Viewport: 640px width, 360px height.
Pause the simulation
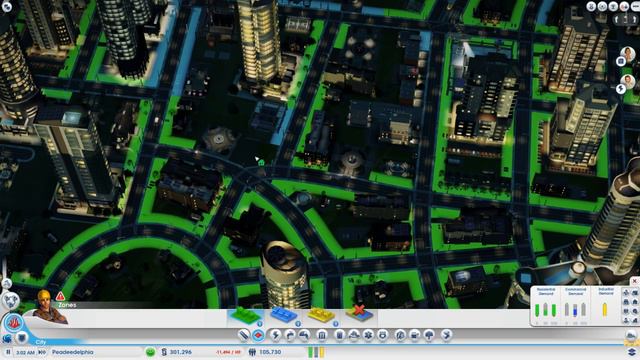tap(8, 352)
